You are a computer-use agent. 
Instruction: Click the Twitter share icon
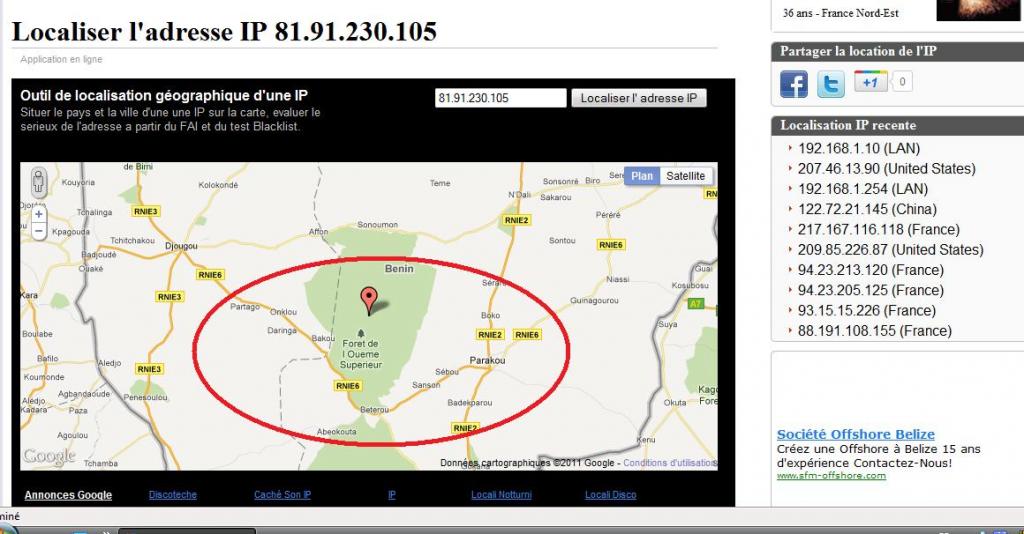831,84
